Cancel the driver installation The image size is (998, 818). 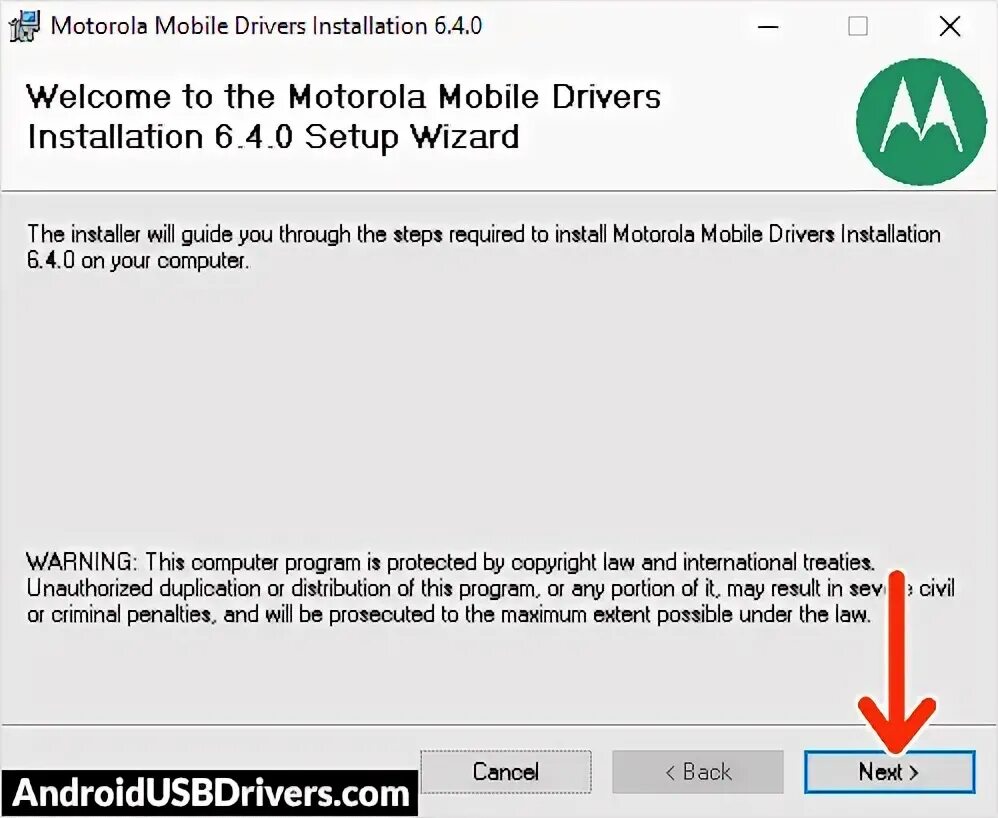coord(506,772)
